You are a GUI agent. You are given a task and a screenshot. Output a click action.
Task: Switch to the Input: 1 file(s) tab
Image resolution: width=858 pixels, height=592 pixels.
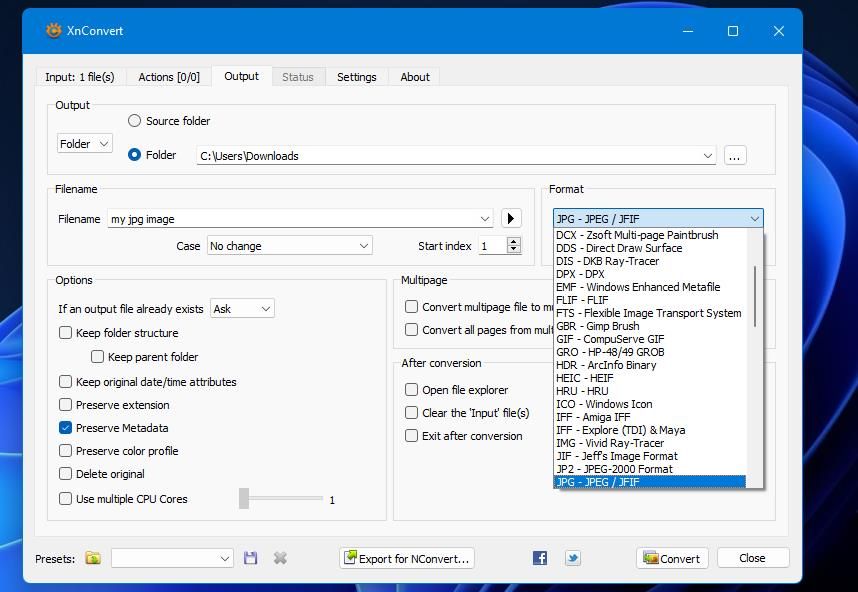80,77
